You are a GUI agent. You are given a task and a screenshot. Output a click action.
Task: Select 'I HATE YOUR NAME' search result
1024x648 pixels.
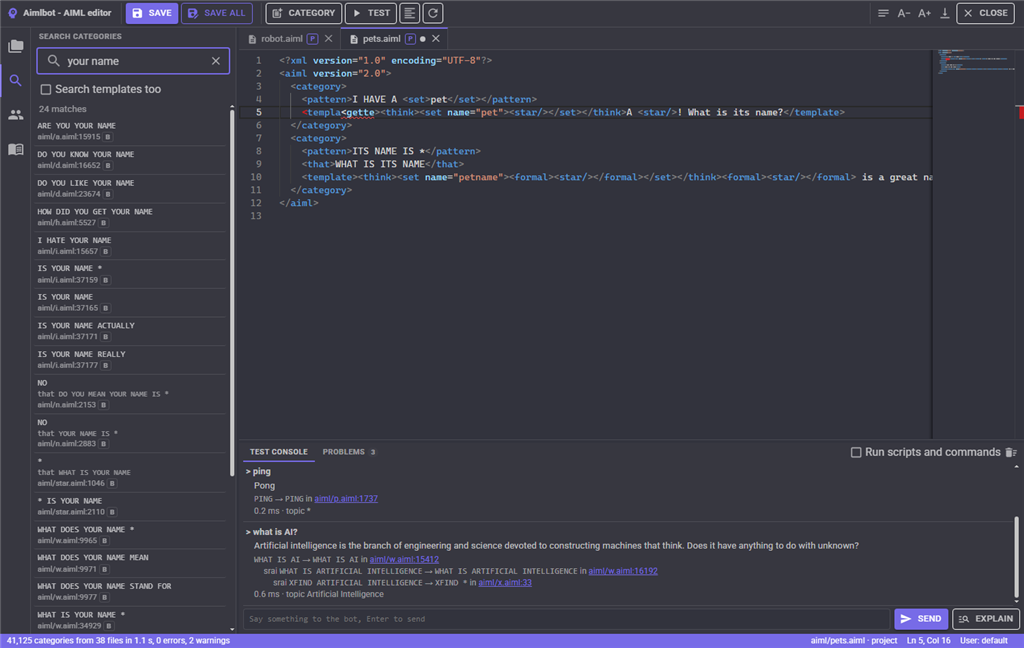(131, 246)
